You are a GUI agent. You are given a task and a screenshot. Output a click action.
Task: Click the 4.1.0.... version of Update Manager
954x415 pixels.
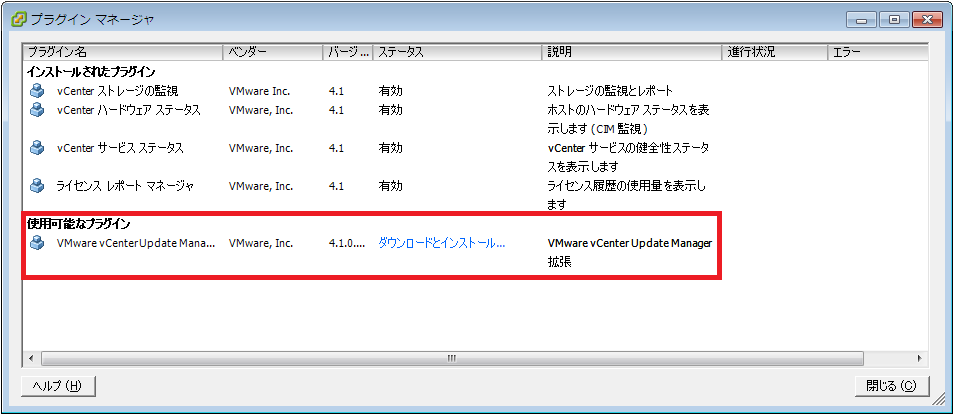click(347, 243)
